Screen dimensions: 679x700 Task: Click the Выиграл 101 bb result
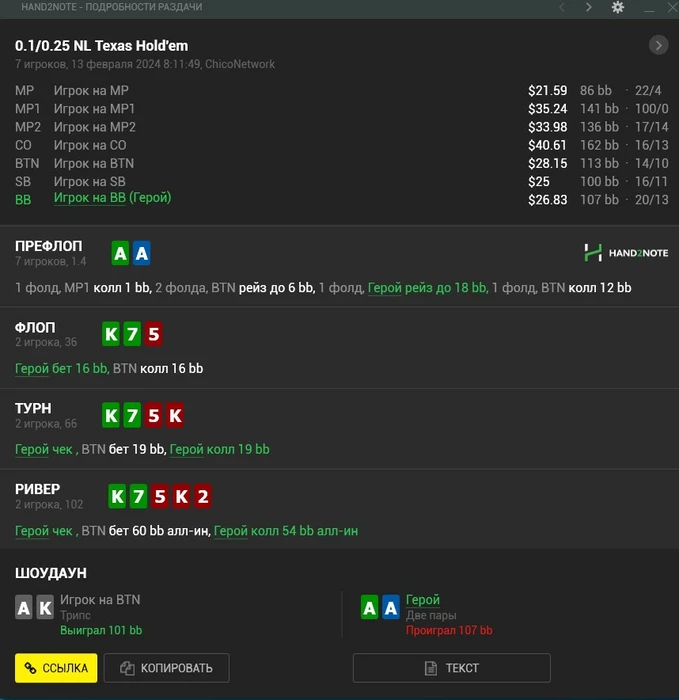click(x=101, y=630)
